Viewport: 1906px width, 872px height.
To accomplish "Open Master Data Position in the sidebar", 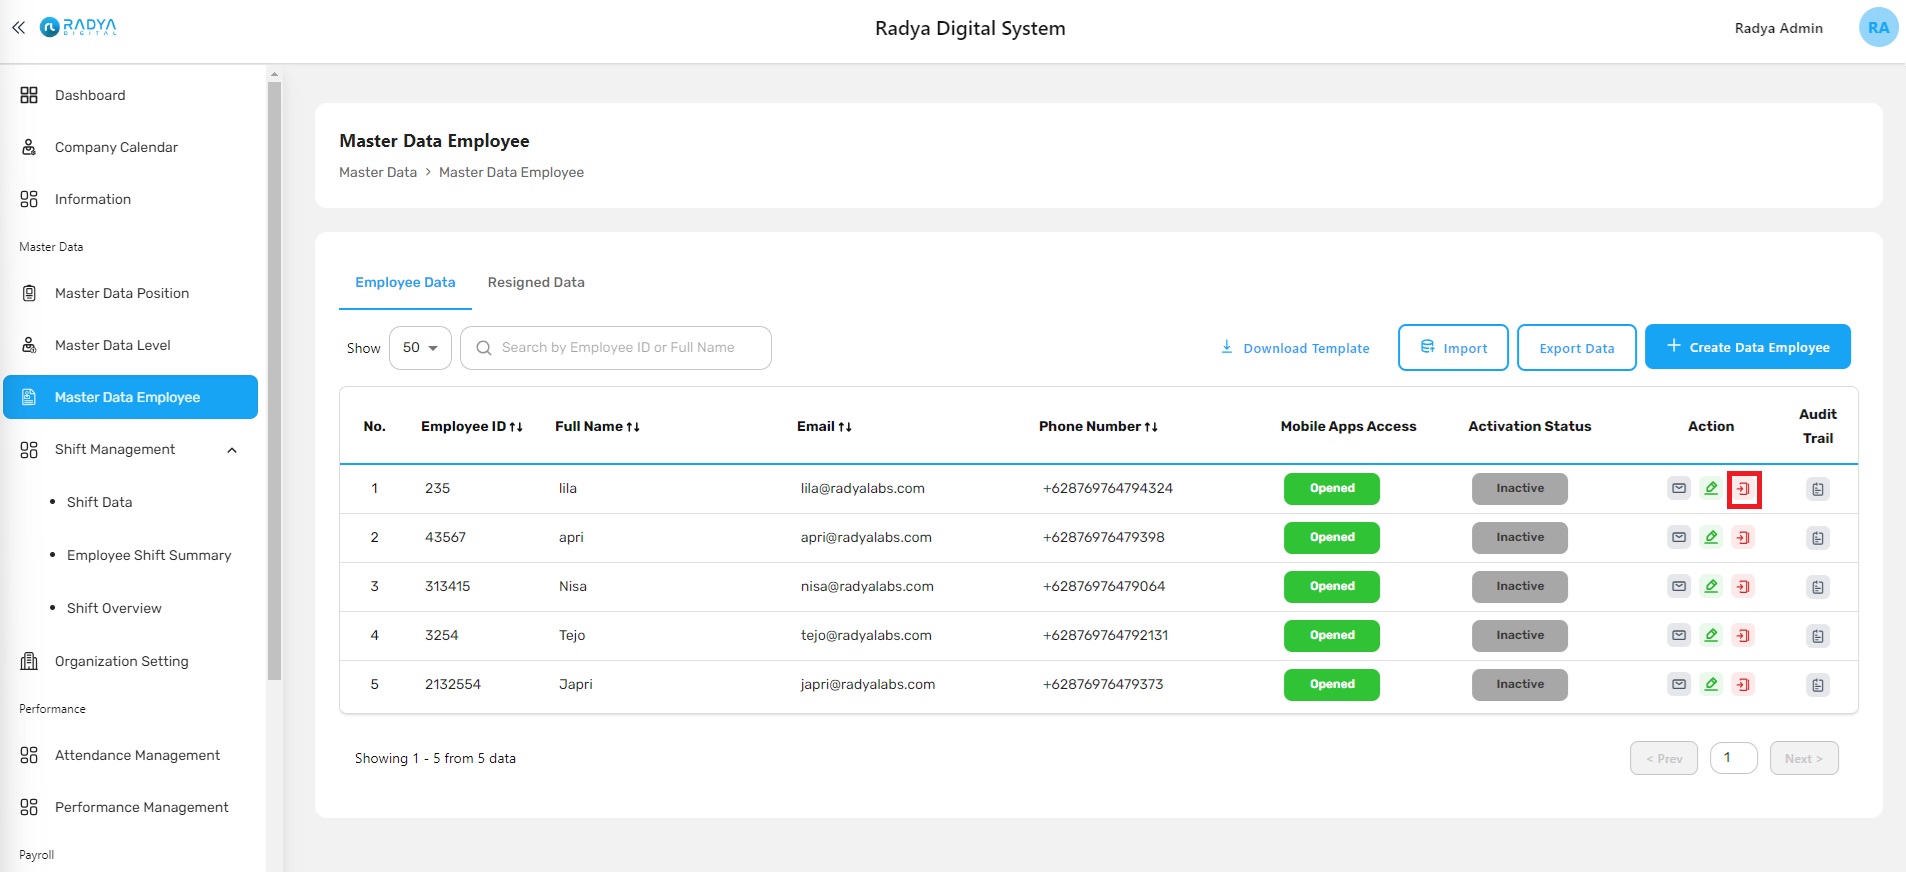I will pos(122,293).
